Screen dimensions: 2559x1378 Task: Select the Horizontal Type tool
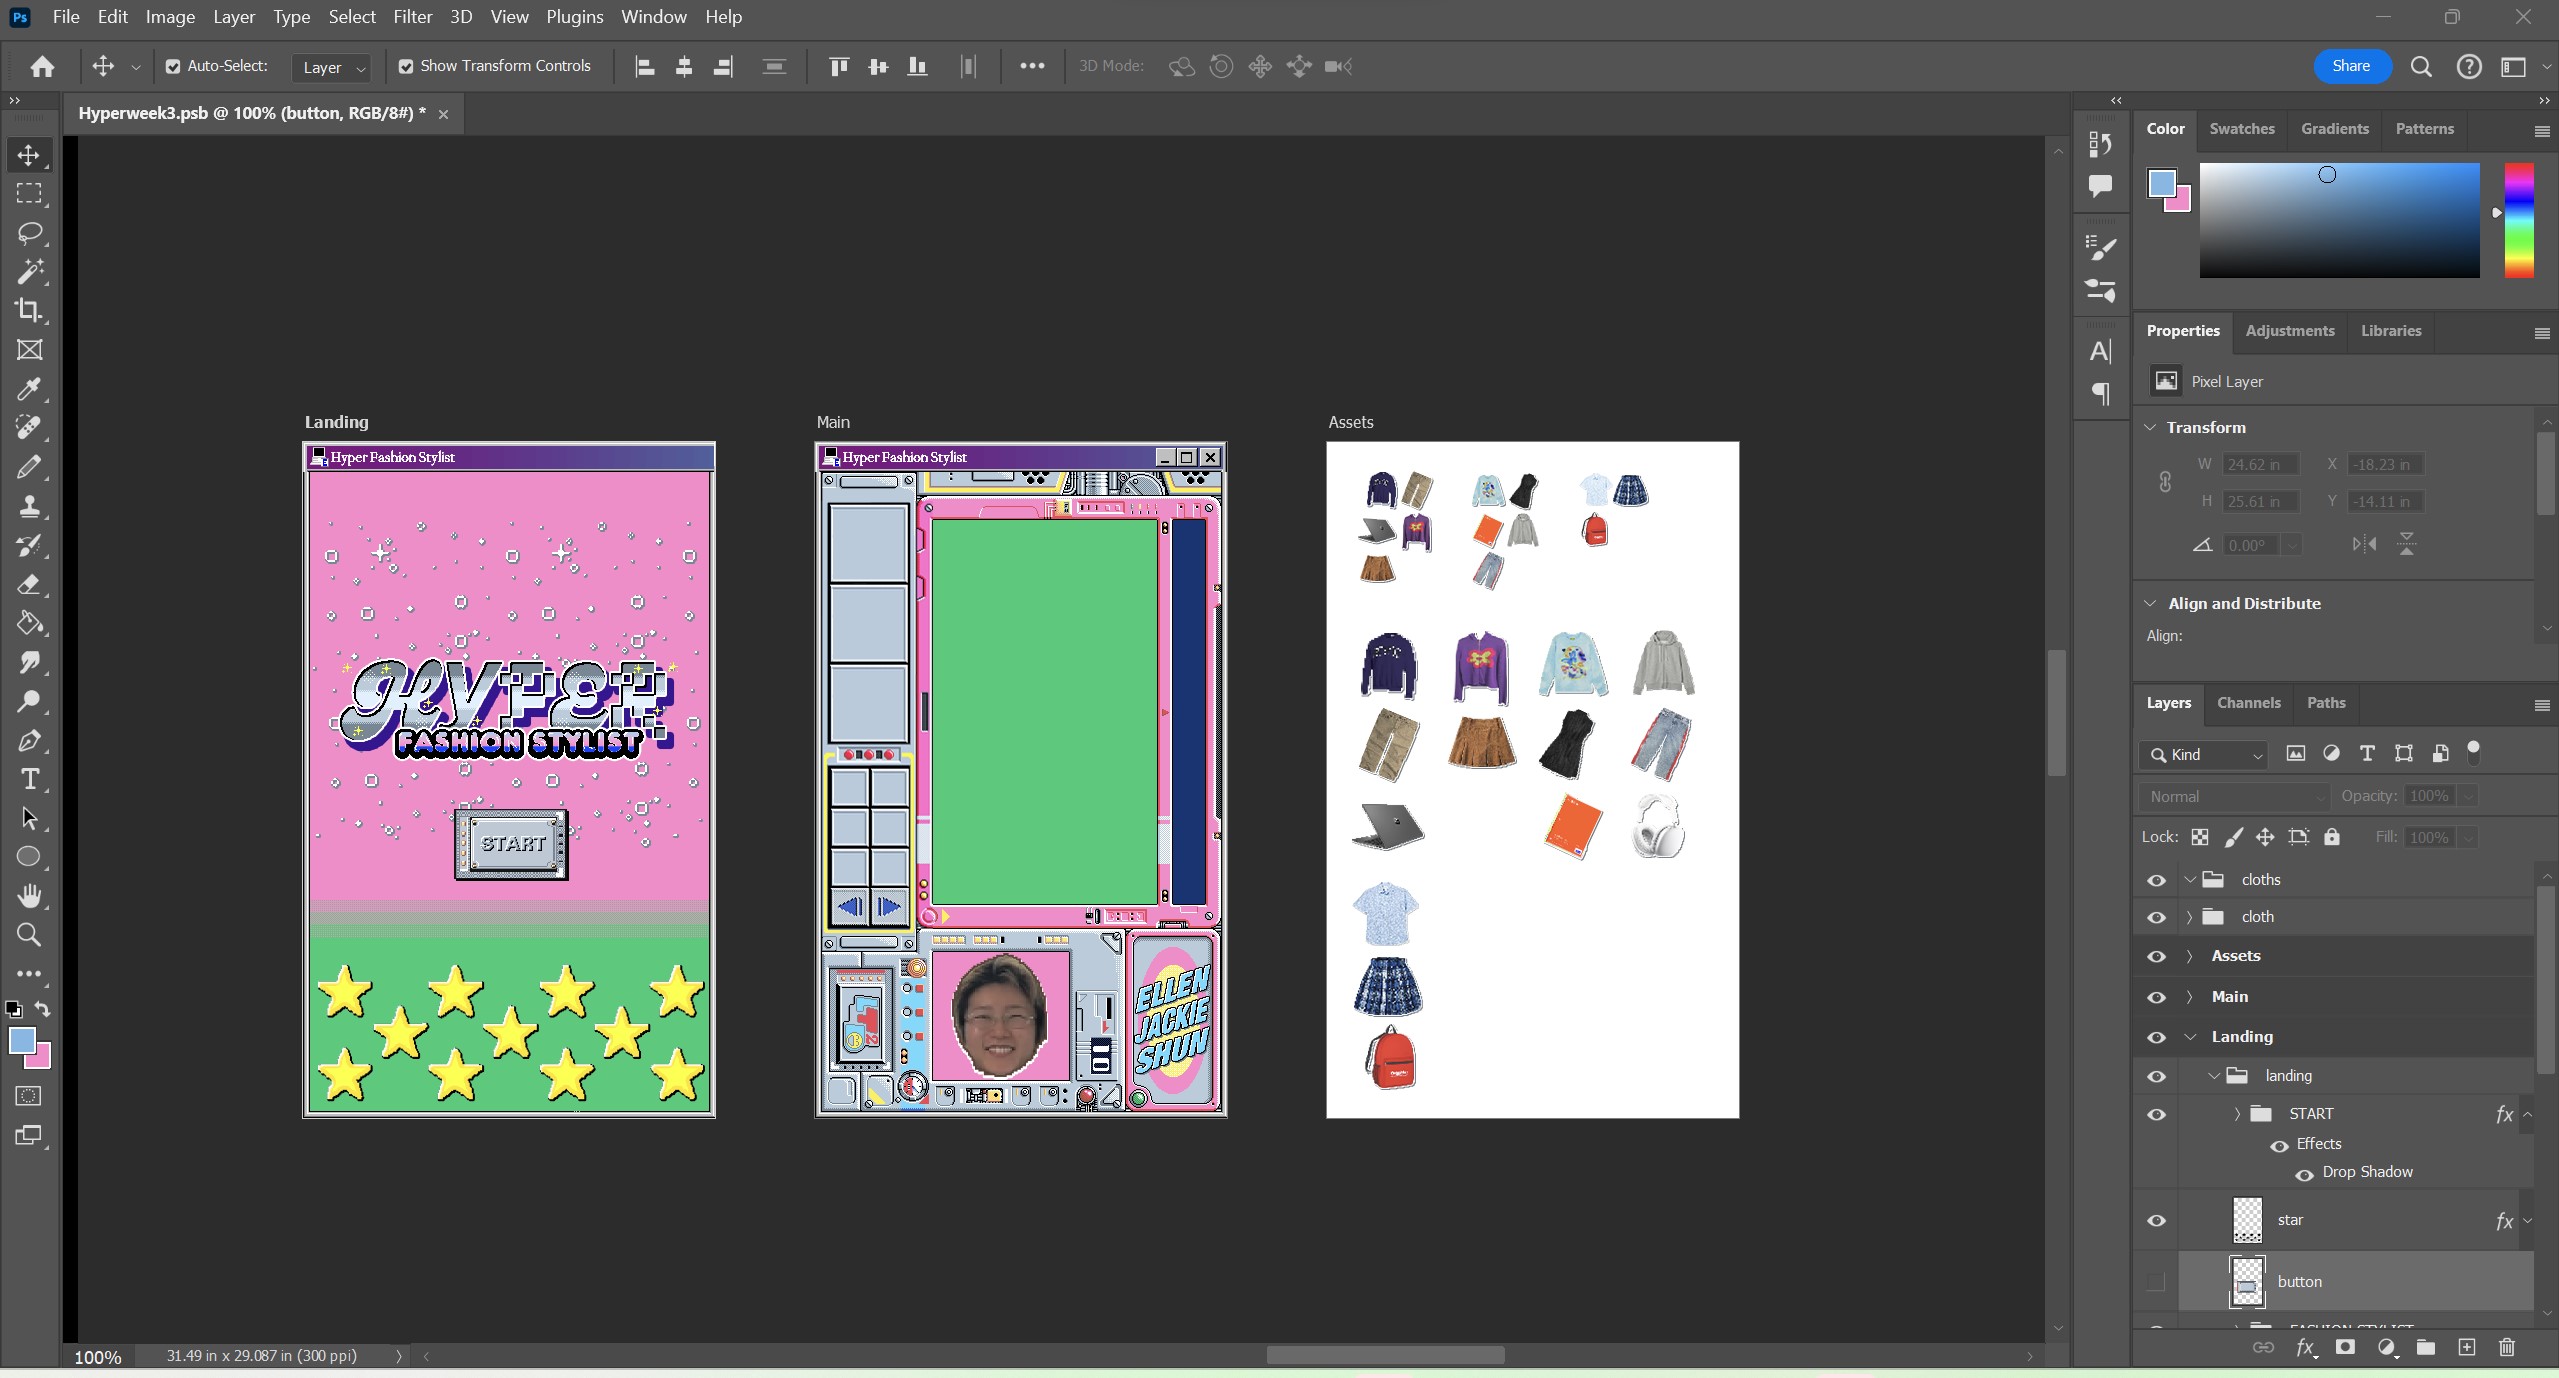pyautogui.click(x=29, y=779)
